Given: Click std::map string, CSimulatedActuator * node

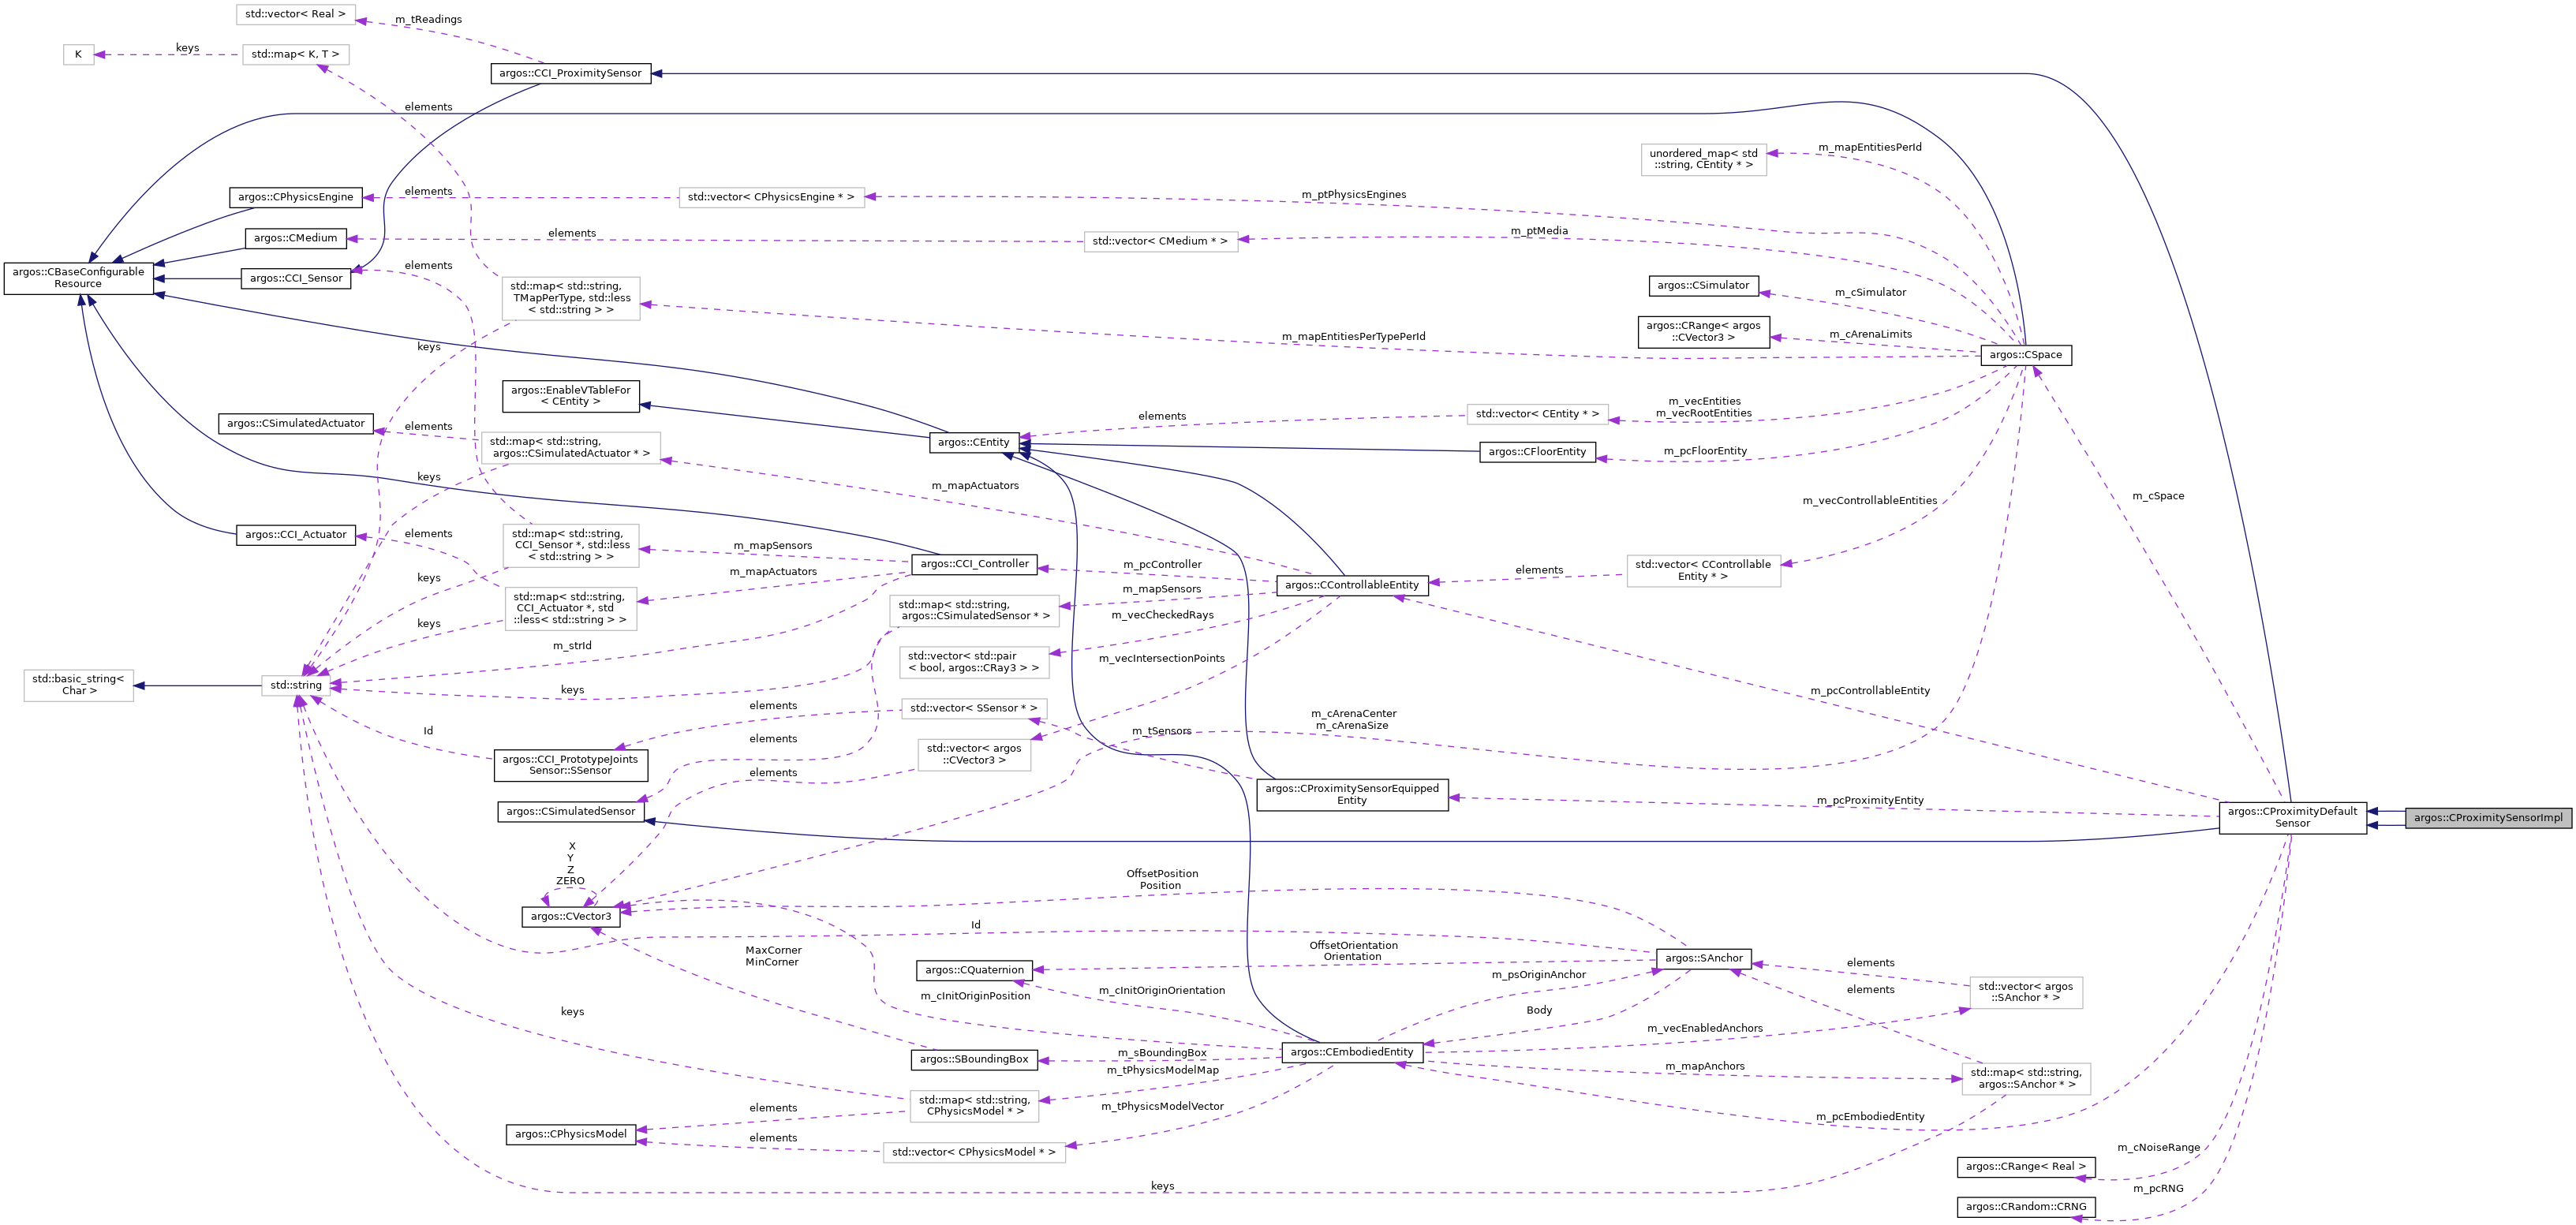Looking at the screenshot, I should pyautogui.click(x=571, y=448).
